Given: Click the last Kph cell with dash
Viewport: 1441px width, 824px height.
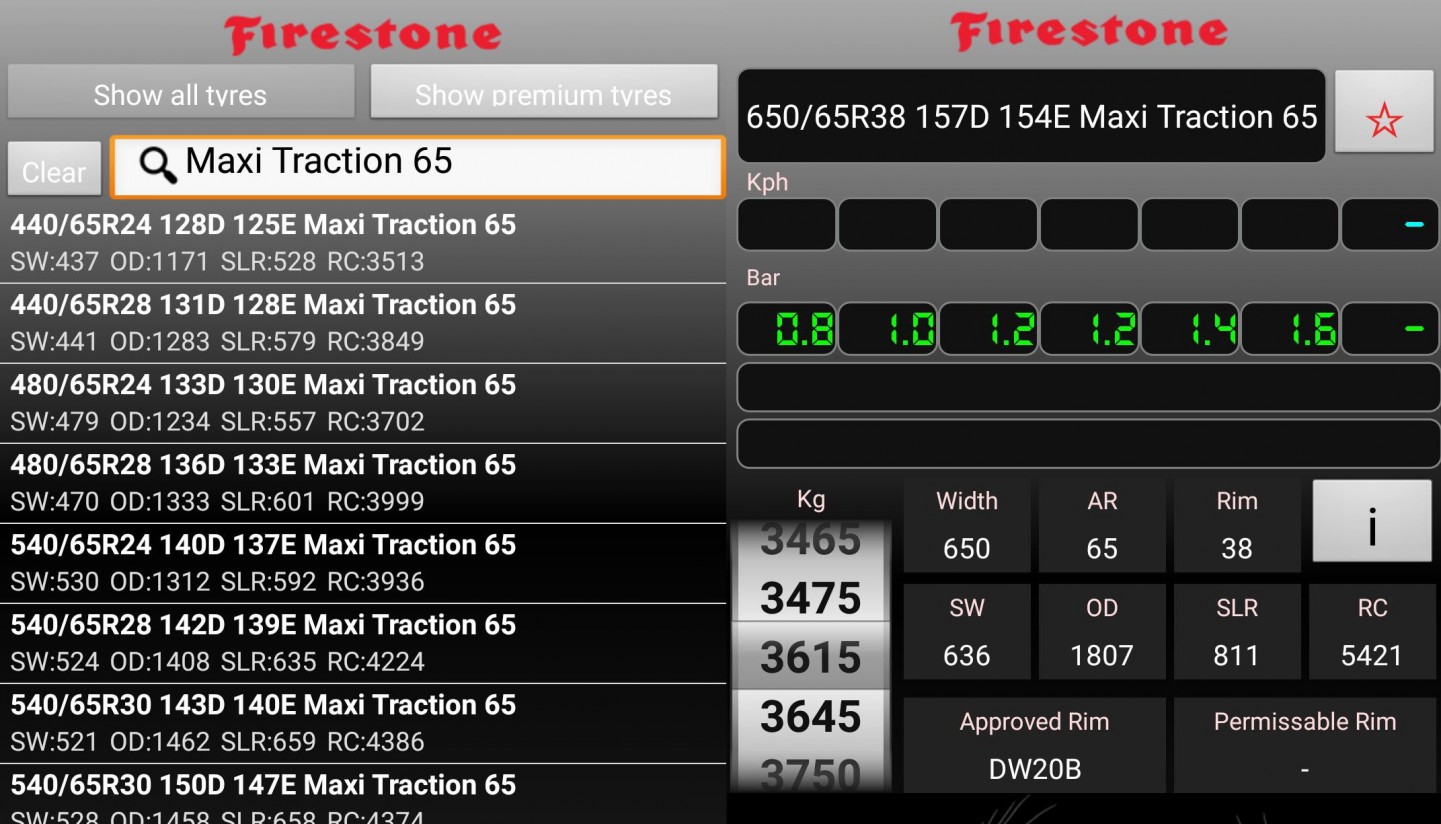Looking at the screenshot, I should [1391, 224].
